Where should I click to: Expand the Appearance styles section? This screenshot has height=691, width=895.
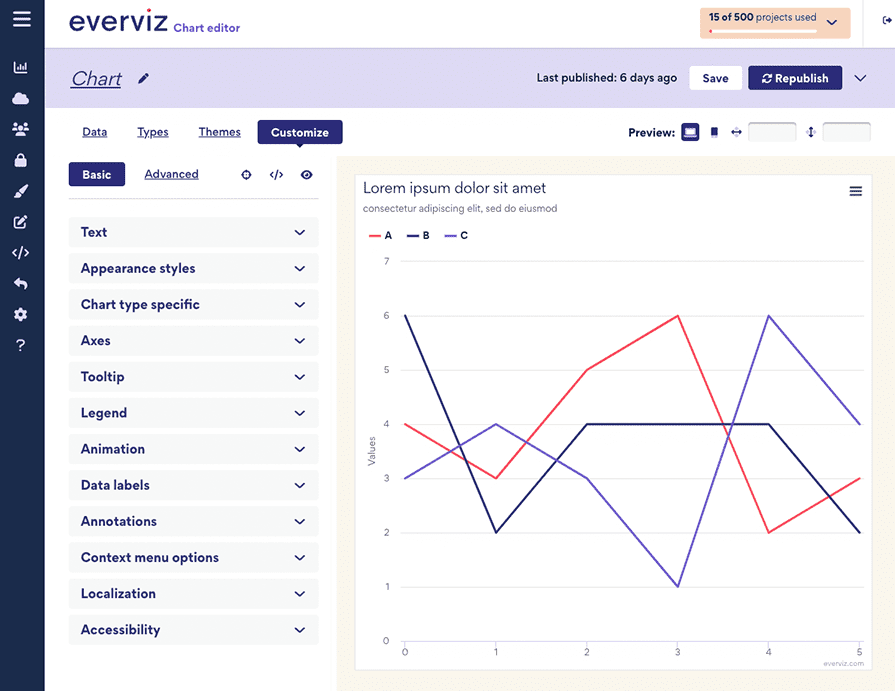click(193, 268)
